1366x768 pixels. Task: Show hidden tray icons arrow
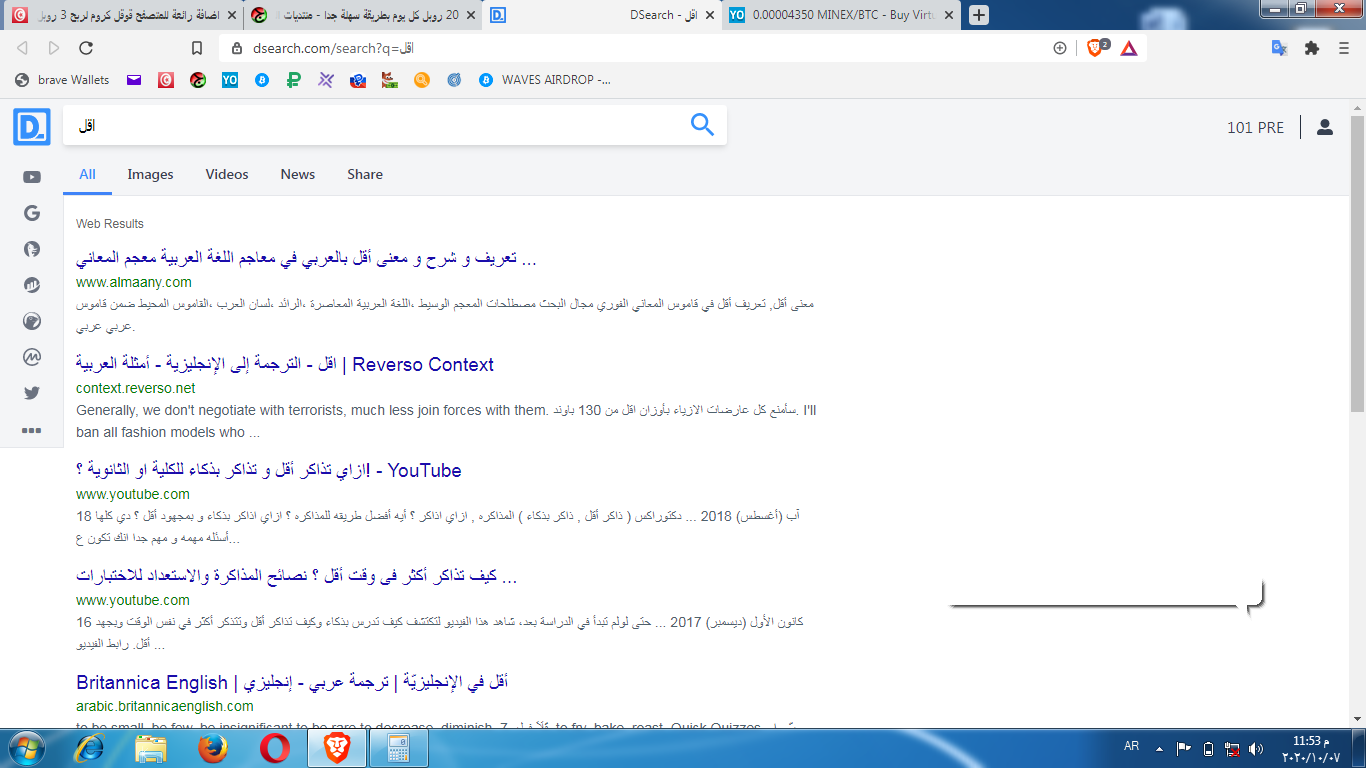pyautogui.click(x=1159, y=748)
